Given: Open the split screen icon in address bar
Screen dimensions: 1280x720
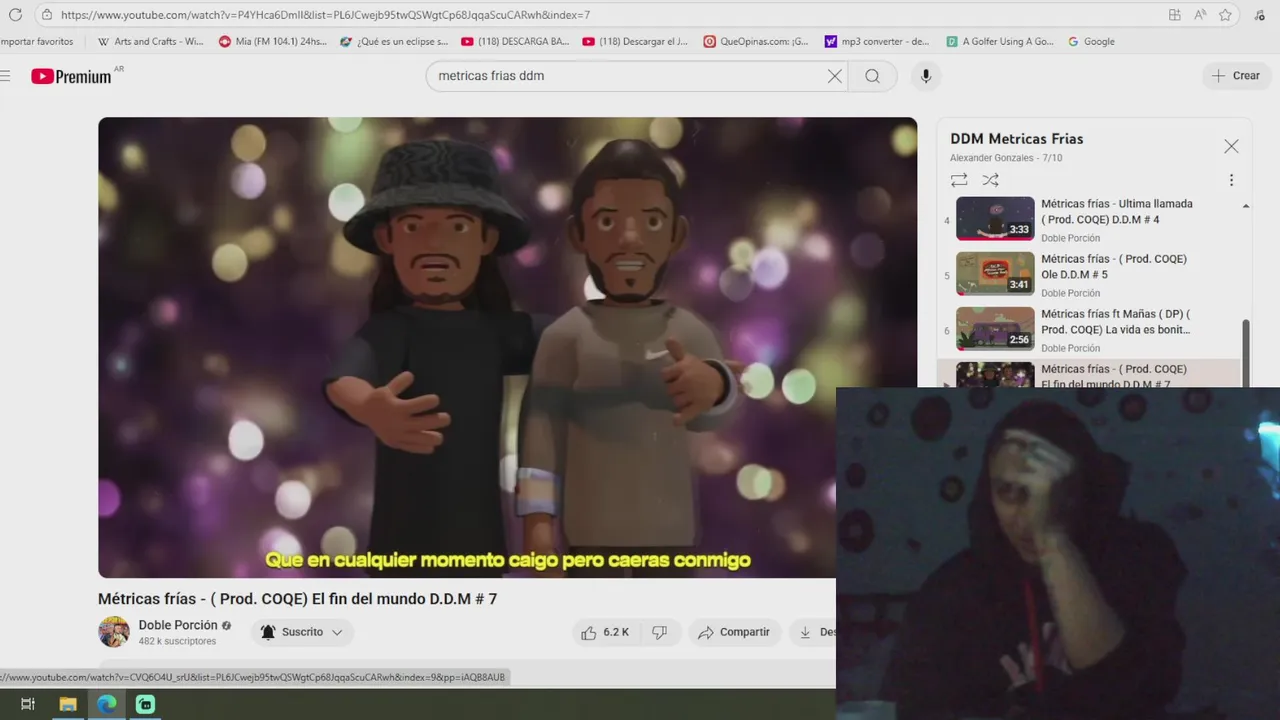Looking at the screenshot, I should [x=1175, y=15].
